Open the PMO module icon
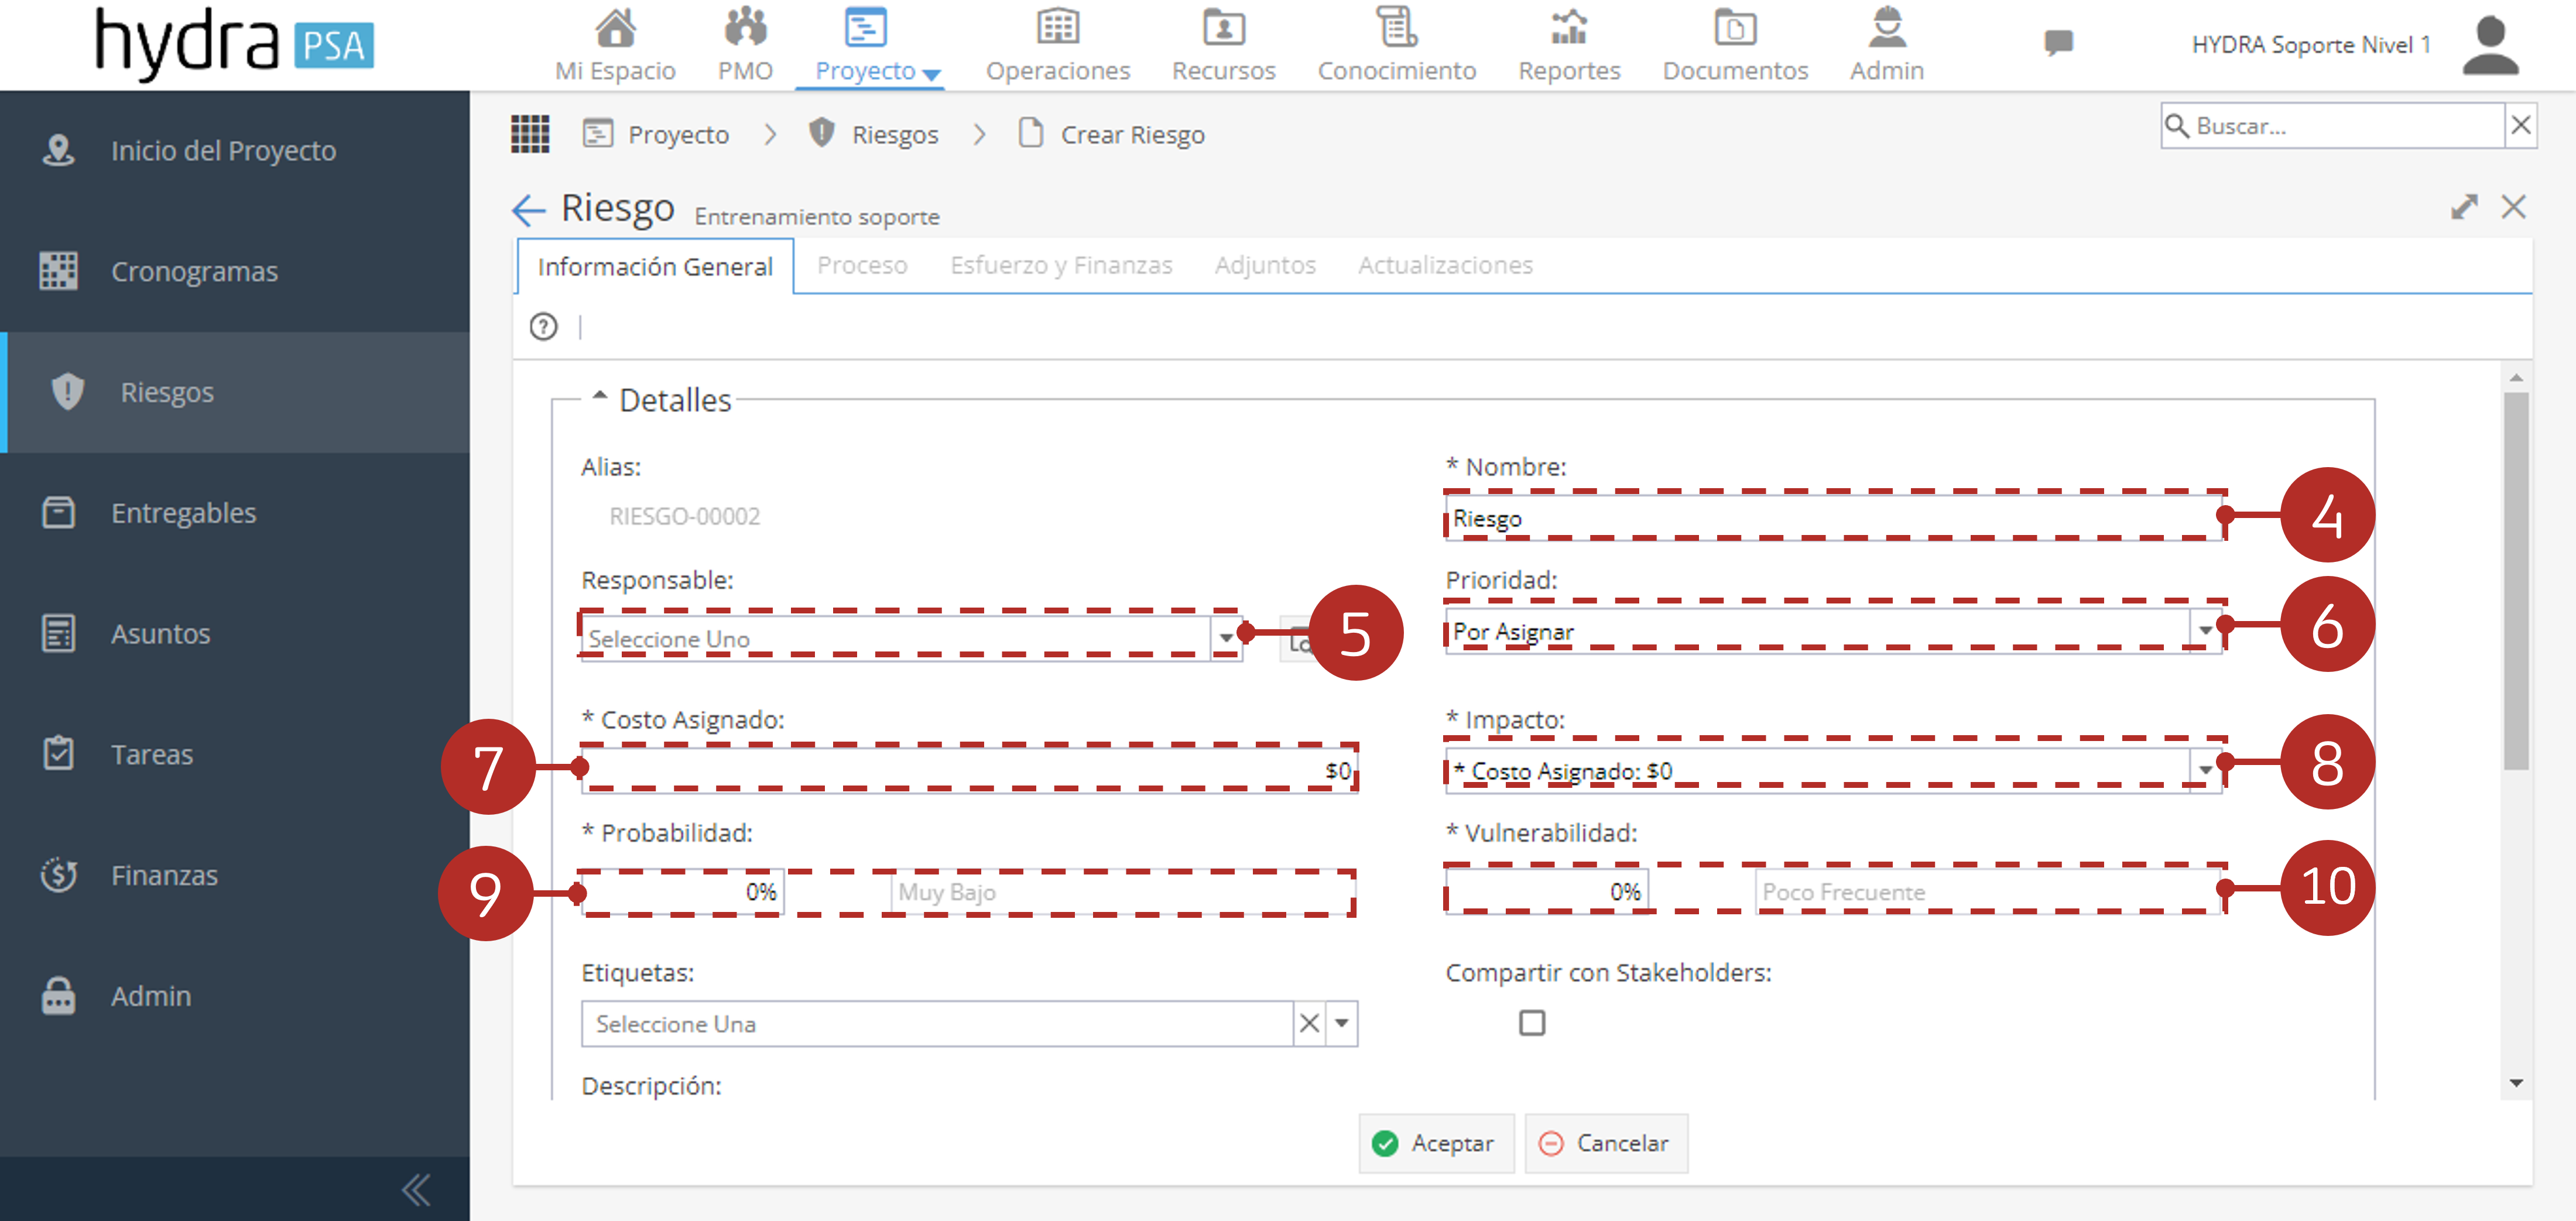The height and width of the screenshot is (1221, 2576). [x=745, y=27]
